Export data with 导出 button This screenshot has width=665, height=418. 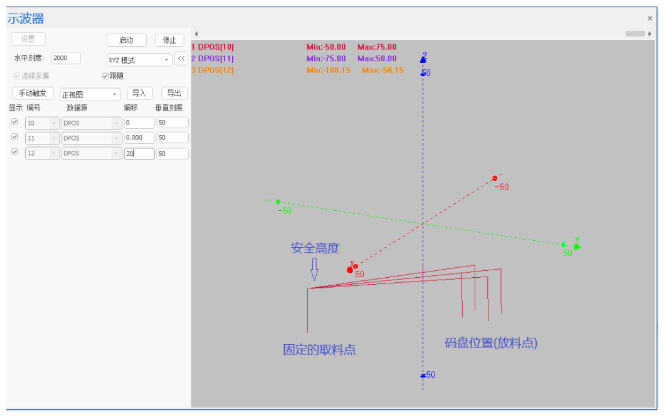[174, 93]
